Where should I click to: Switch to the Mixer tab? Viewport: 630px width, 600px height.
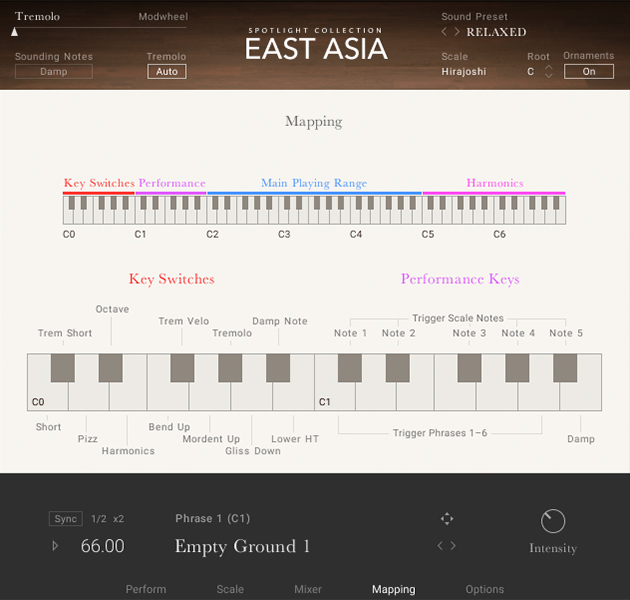click(x=308, y=589)
